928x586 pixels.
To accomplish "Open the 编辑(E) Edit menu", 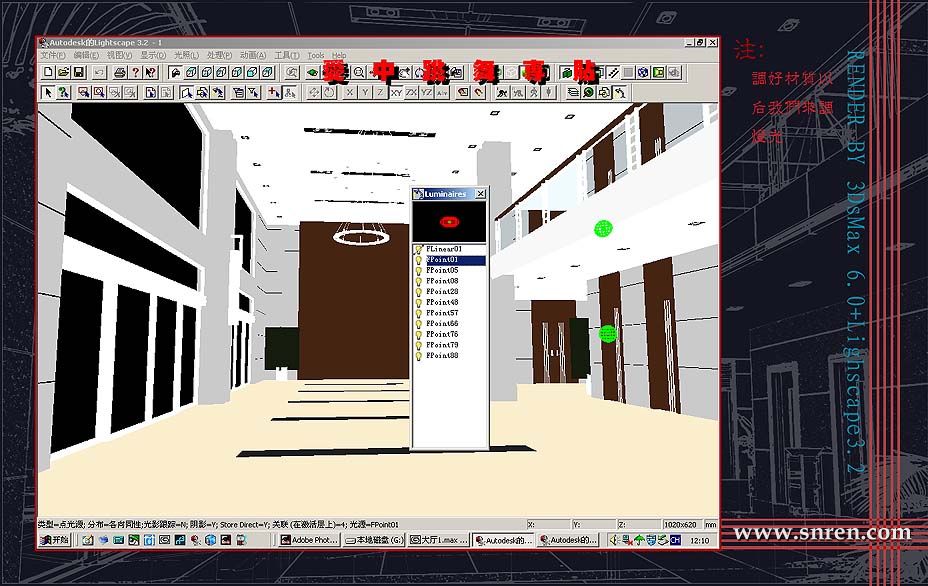I will (x=86, y=55).
